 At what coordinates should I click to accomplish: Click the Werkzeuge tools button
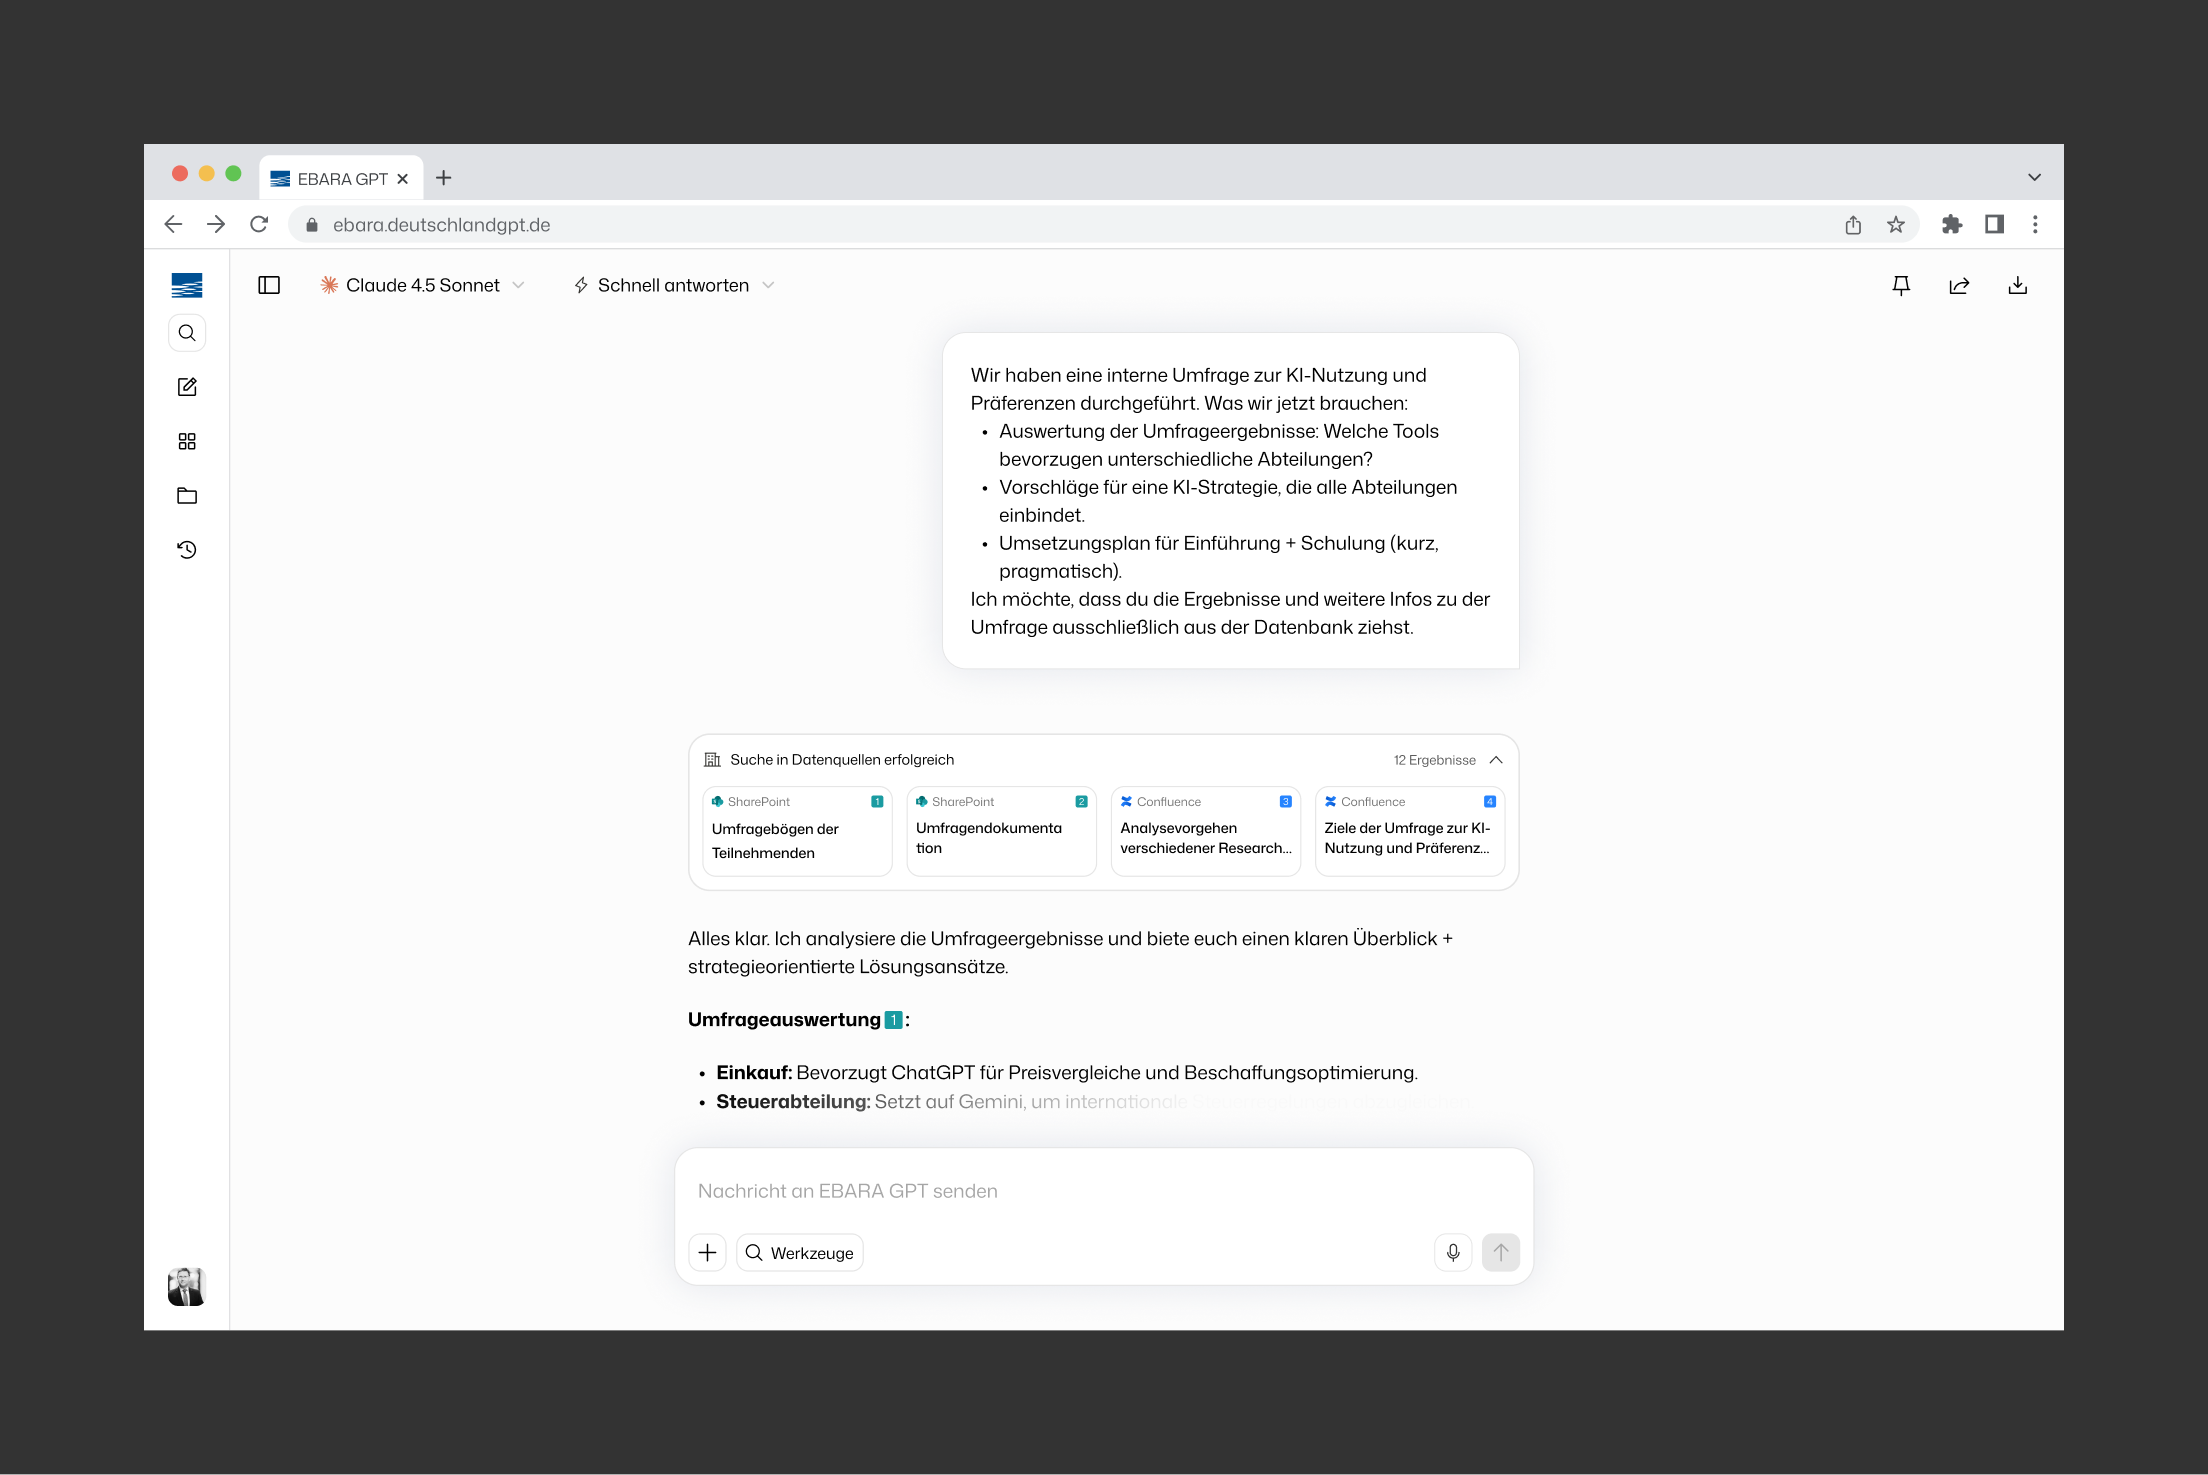click(800, 1253)
